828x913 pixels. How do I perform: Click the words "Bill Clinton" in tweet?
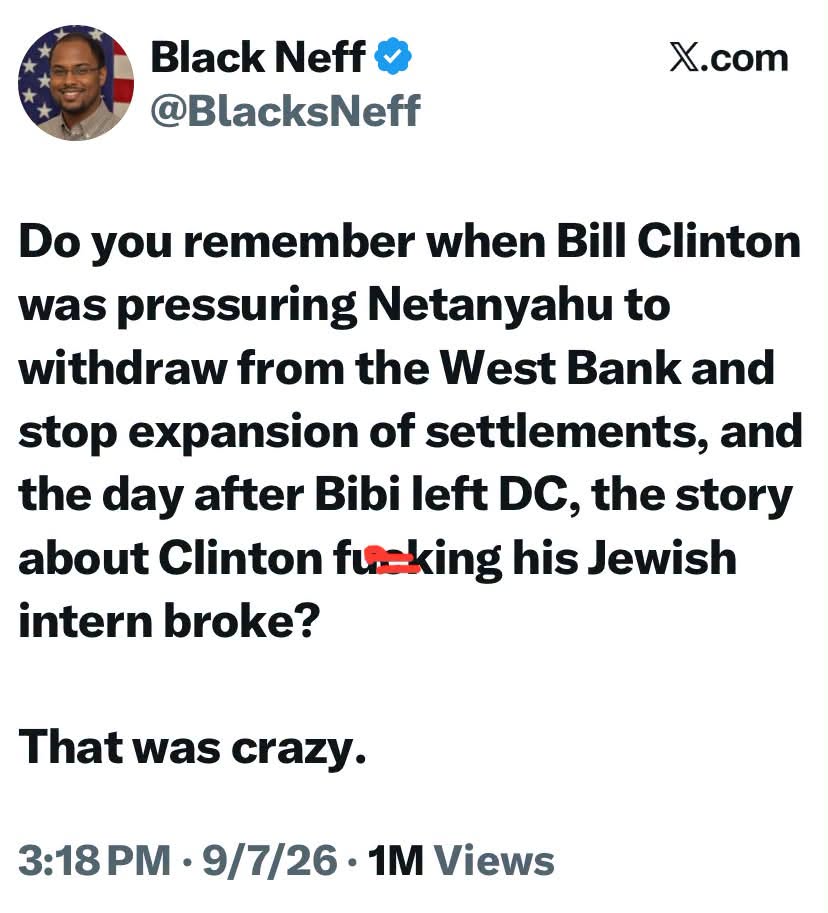[x=678, y=240]
